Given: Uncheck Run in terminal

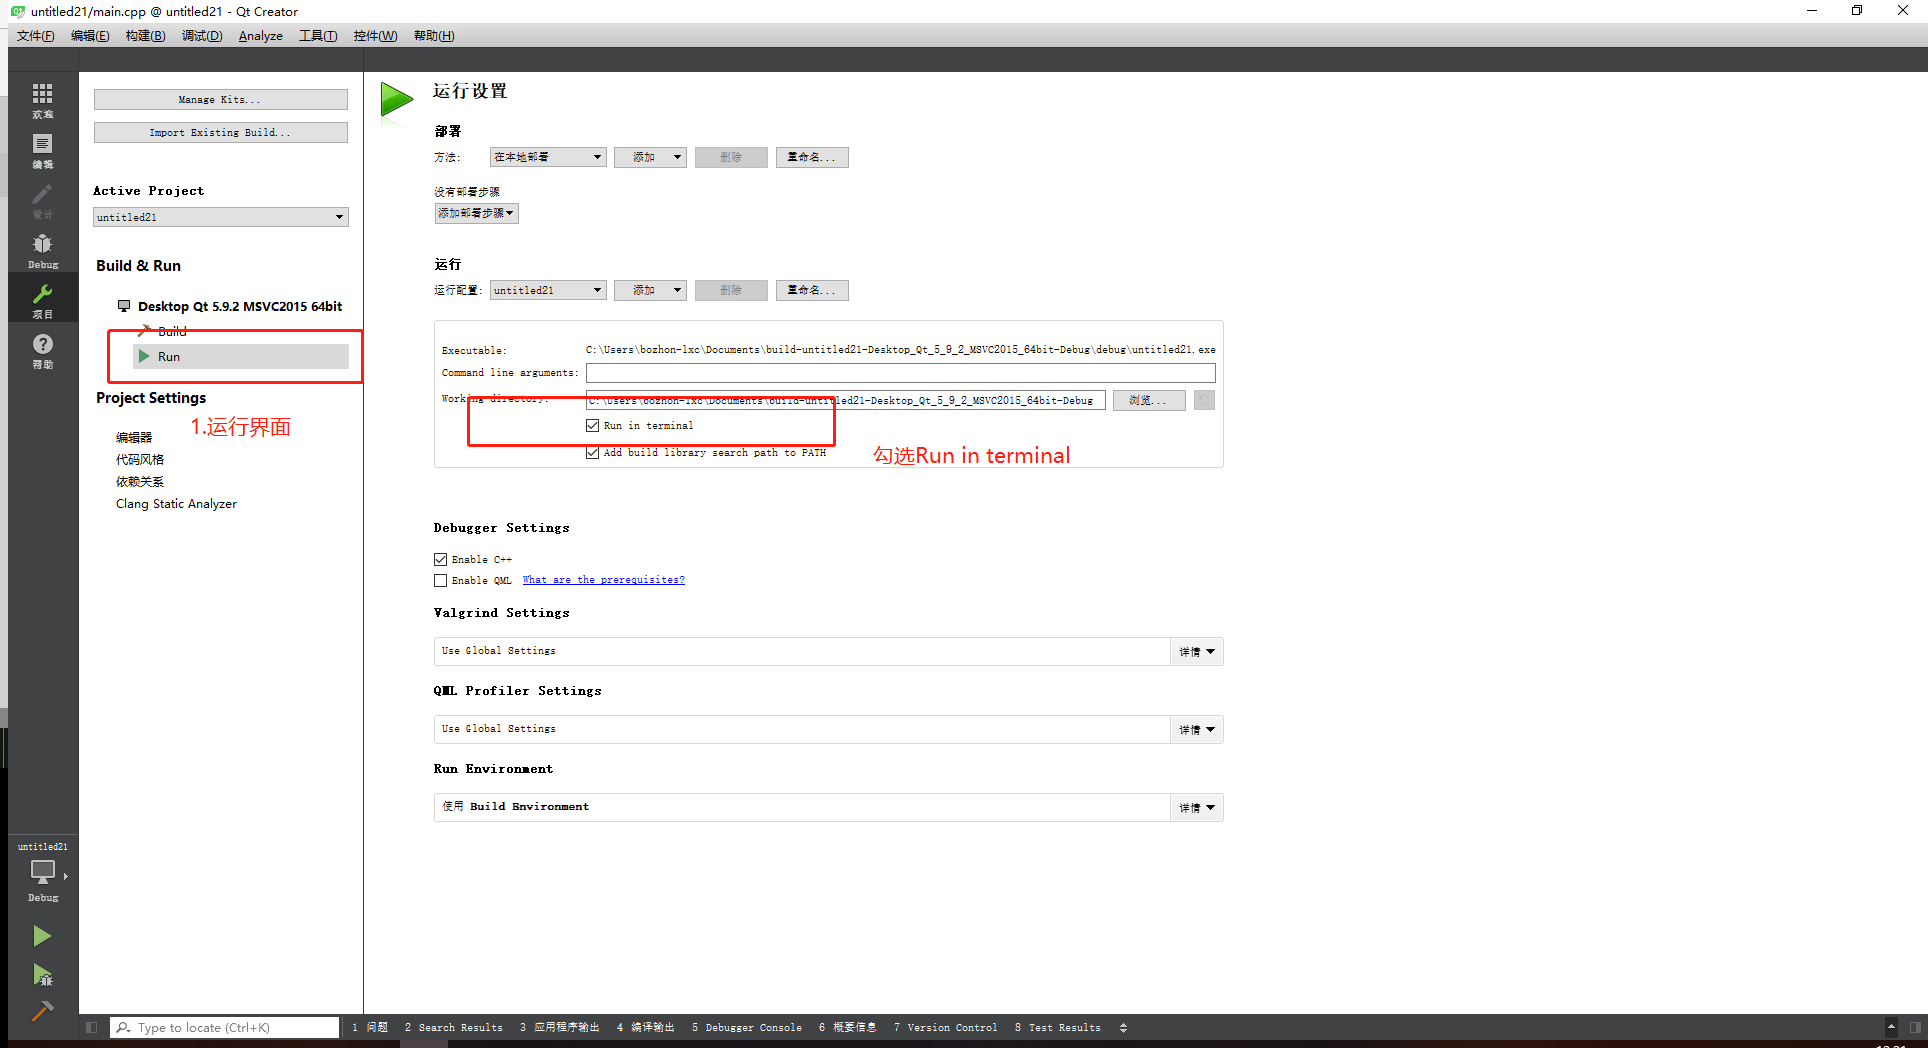Looking at the screenshot, I should 593,425.
